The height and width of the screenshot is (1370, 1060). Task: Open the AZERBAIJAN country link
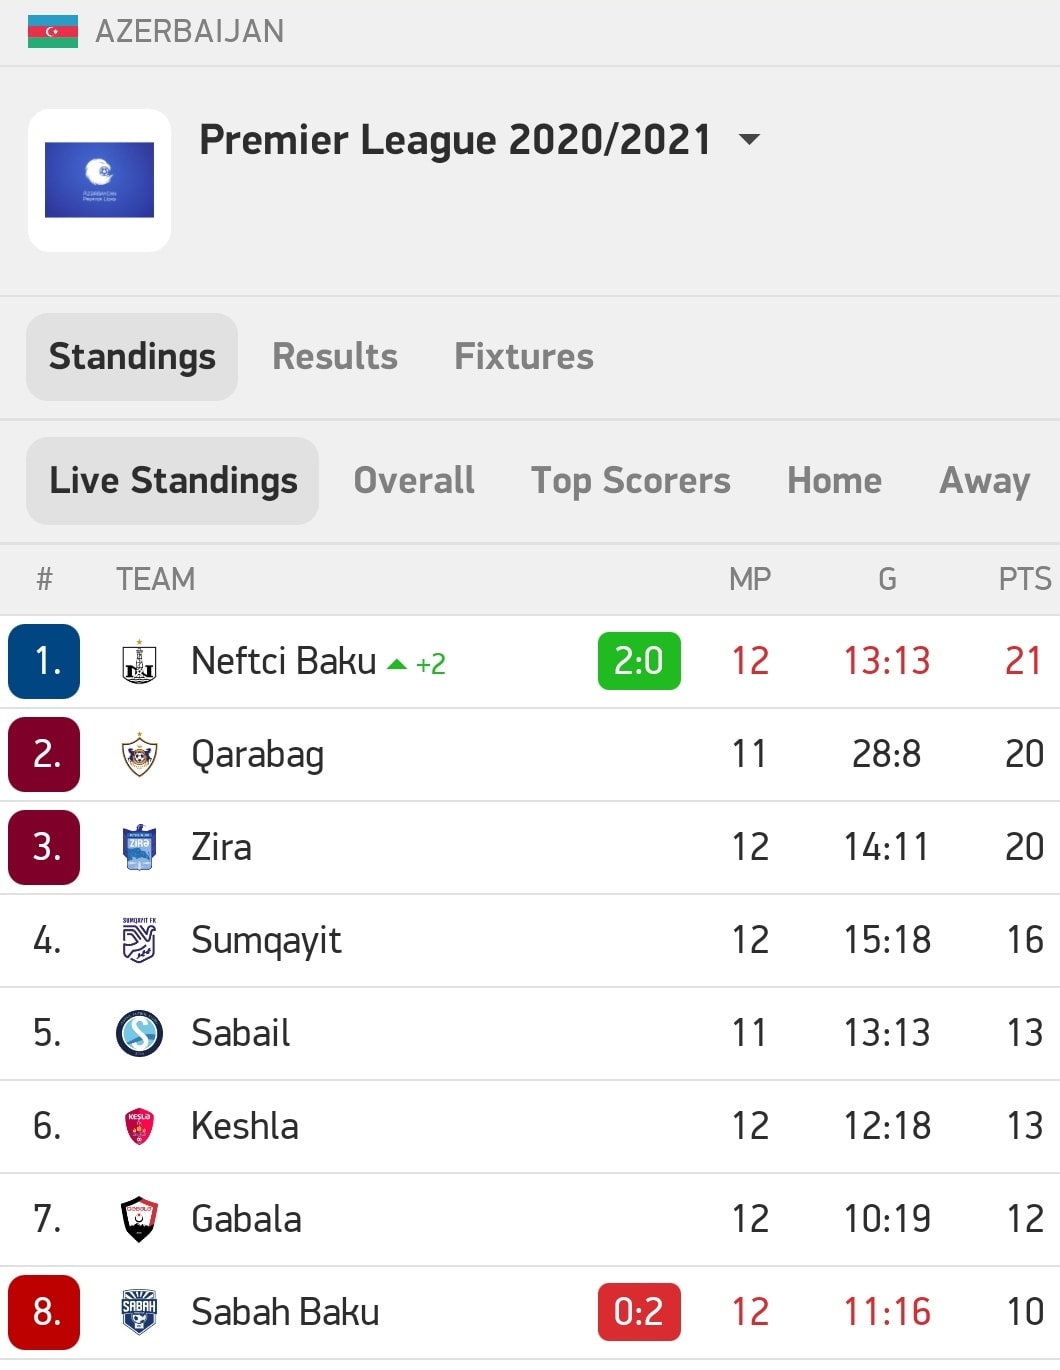(190, 31)
